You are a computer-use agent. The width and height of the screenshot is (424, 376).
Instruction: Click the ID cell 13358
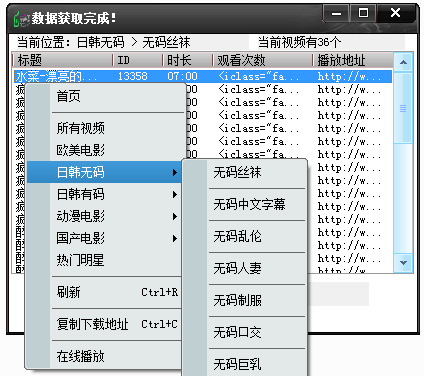coord(132,76)
